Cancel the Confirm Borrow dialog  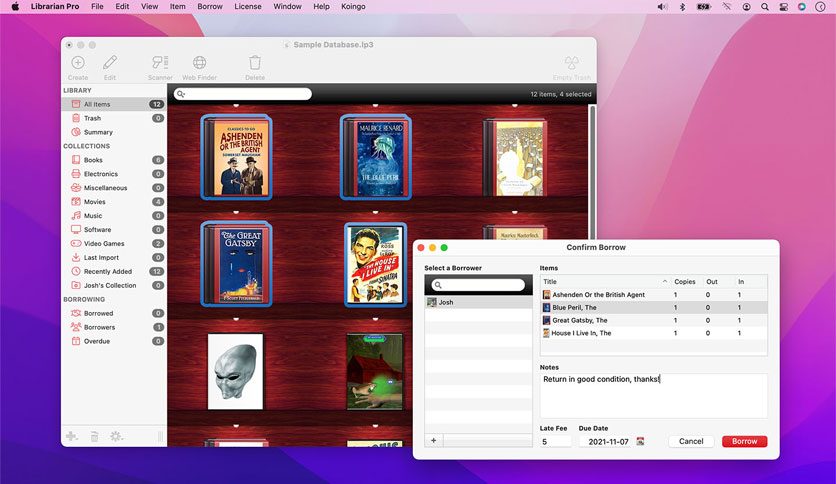[691, 441]
